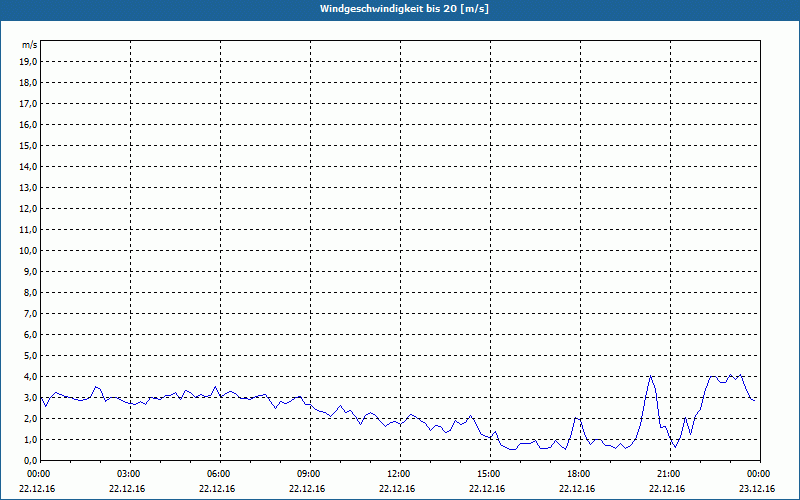Pick the '22.12.16' date under 18:00
Screen dimensions: 800x500
[577, 489]
